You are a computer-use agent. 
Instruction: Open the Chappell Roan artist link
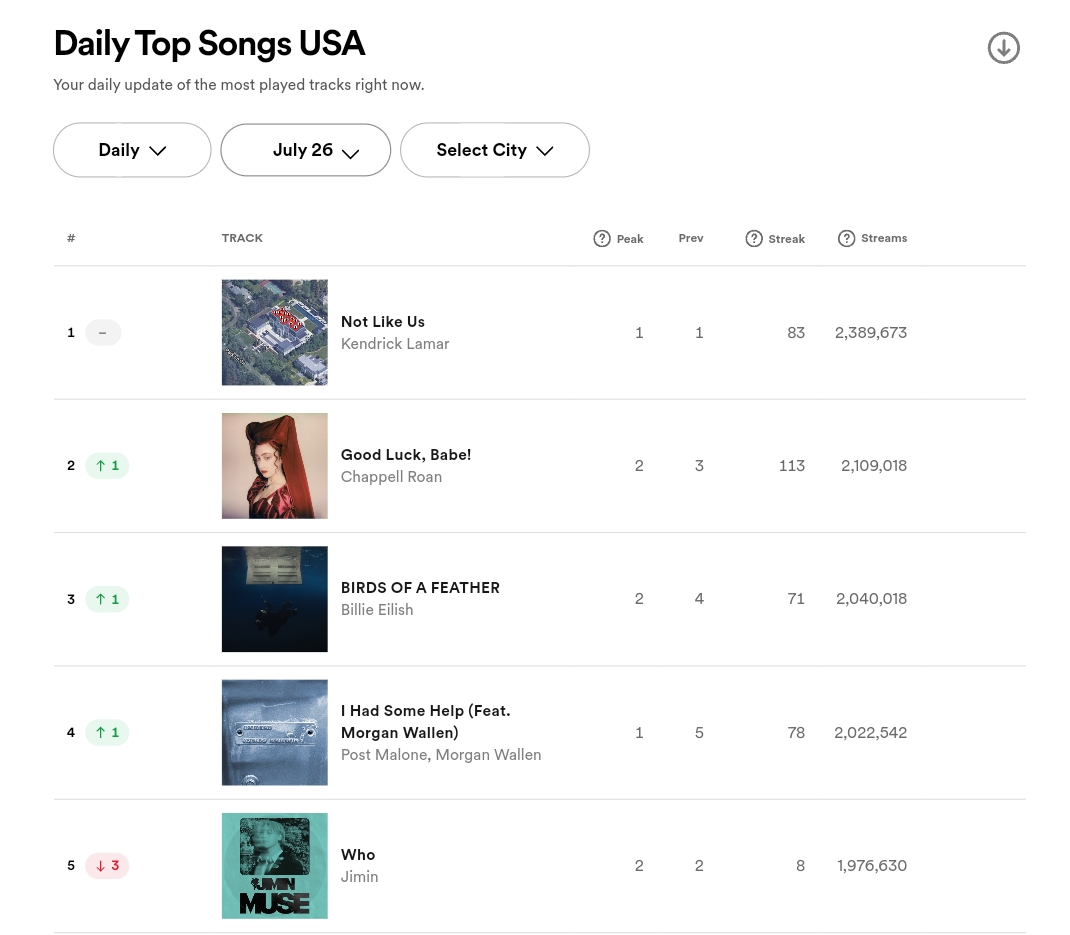coord(391,476)
